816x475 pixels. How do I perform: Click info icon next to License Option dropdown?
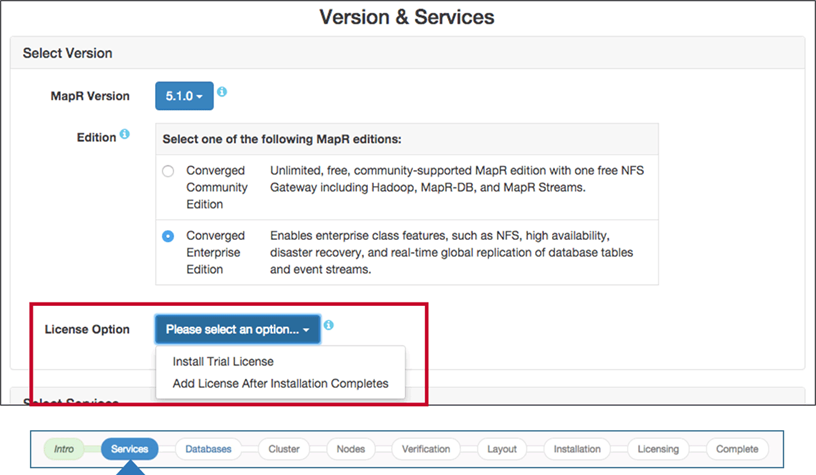point(328,325)
